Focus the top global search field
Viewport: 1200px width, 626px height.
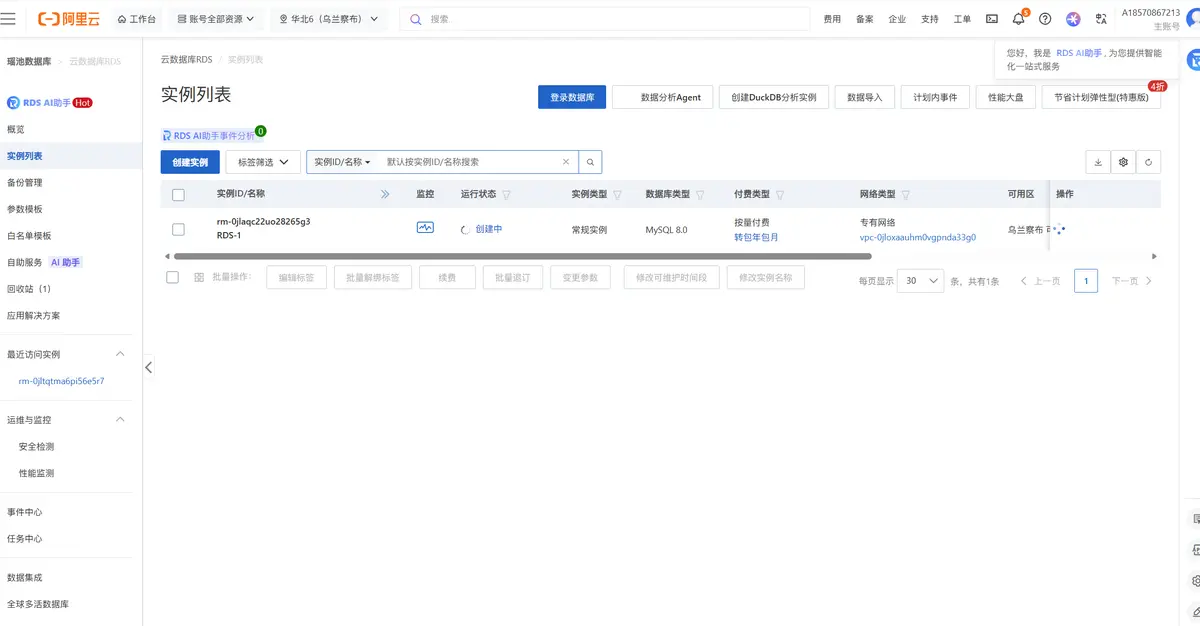click(605, 19)
